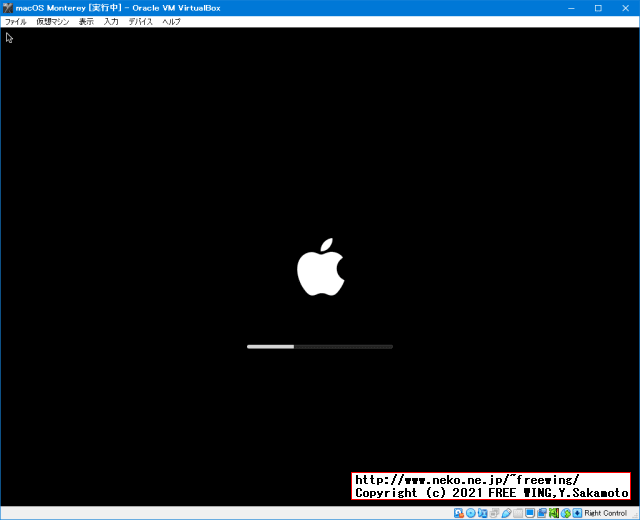640x520 pixels.
Task: Click the VirtualBox title bar app icon
Action: tap(8, 8)
